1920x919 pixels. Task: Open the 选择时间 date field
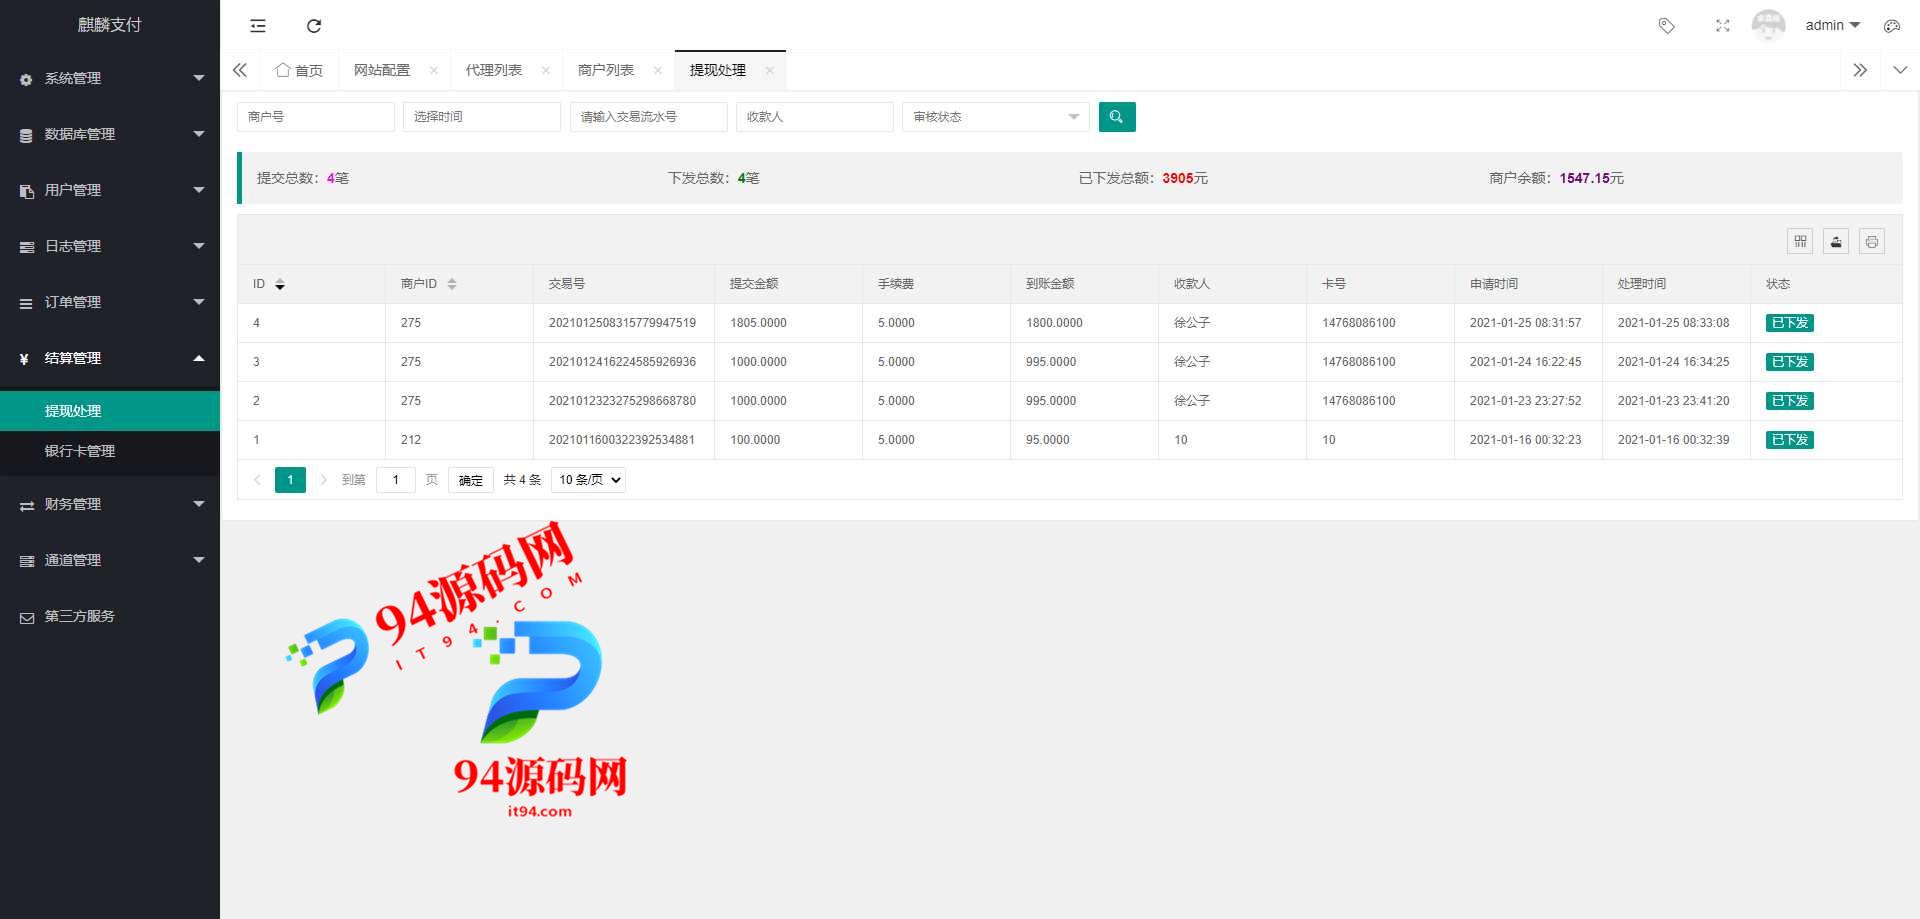tap(482, 117)
